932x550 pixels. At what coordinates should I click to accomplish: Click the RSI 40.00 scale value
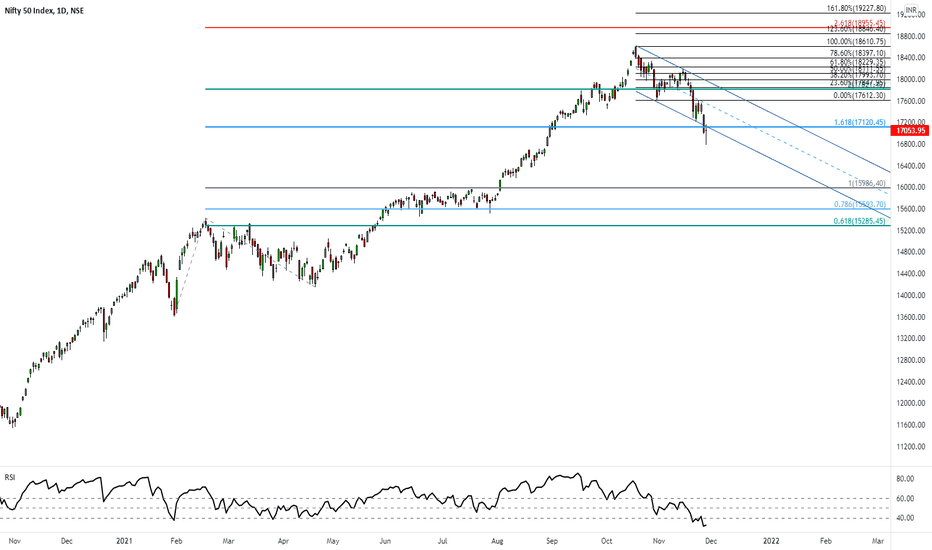(x=905, y=518)
